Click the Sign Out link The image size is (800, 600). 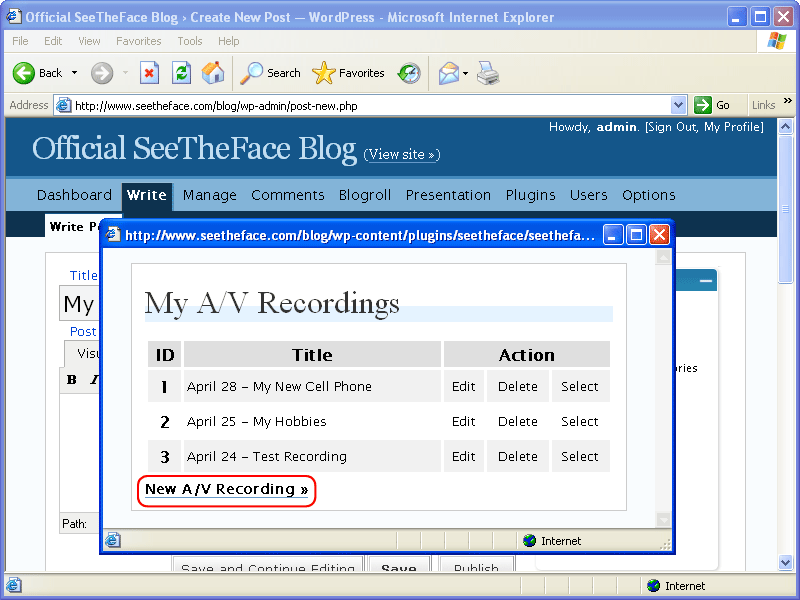(672, 127)
